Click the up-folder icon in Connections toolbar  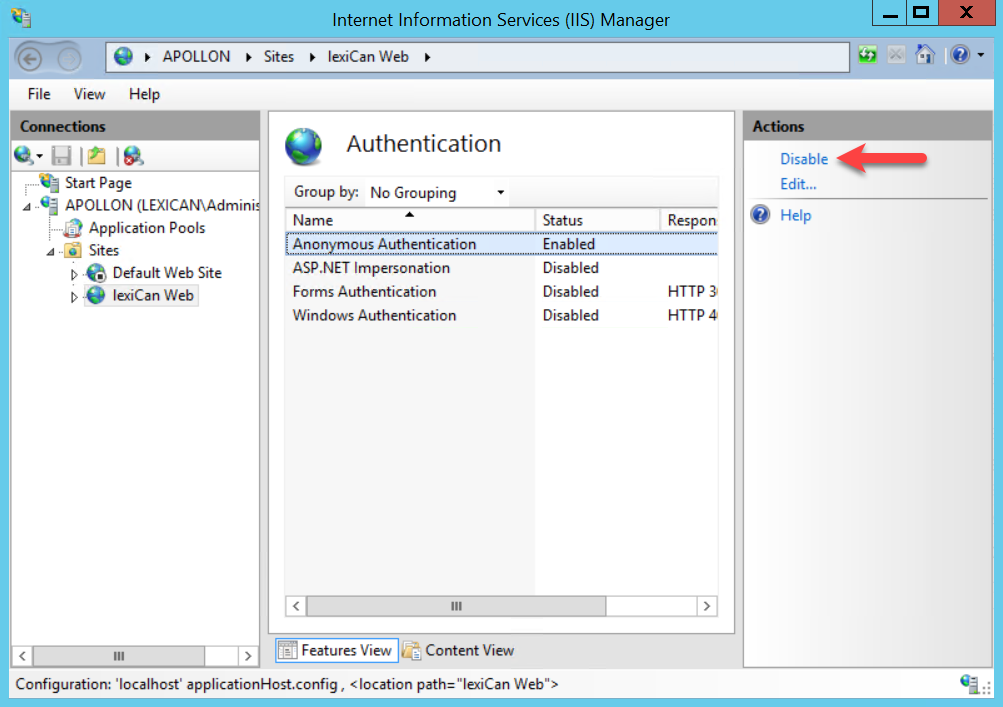pos(96,155)
